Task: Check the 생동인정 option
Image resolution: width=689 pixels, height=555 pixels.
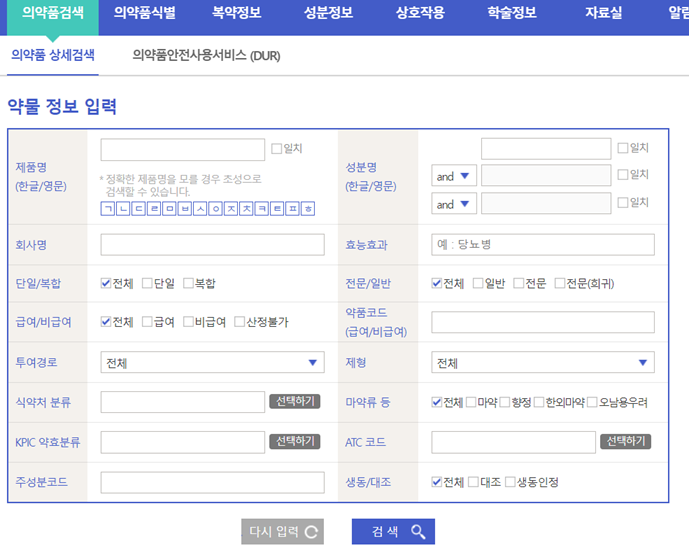Action: (510, 482)
